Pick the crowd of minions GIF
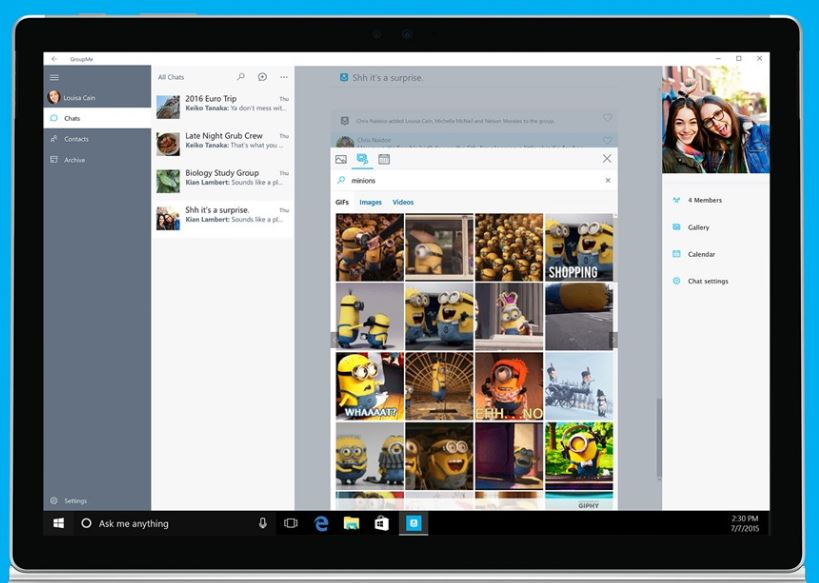 click(509, 247)
